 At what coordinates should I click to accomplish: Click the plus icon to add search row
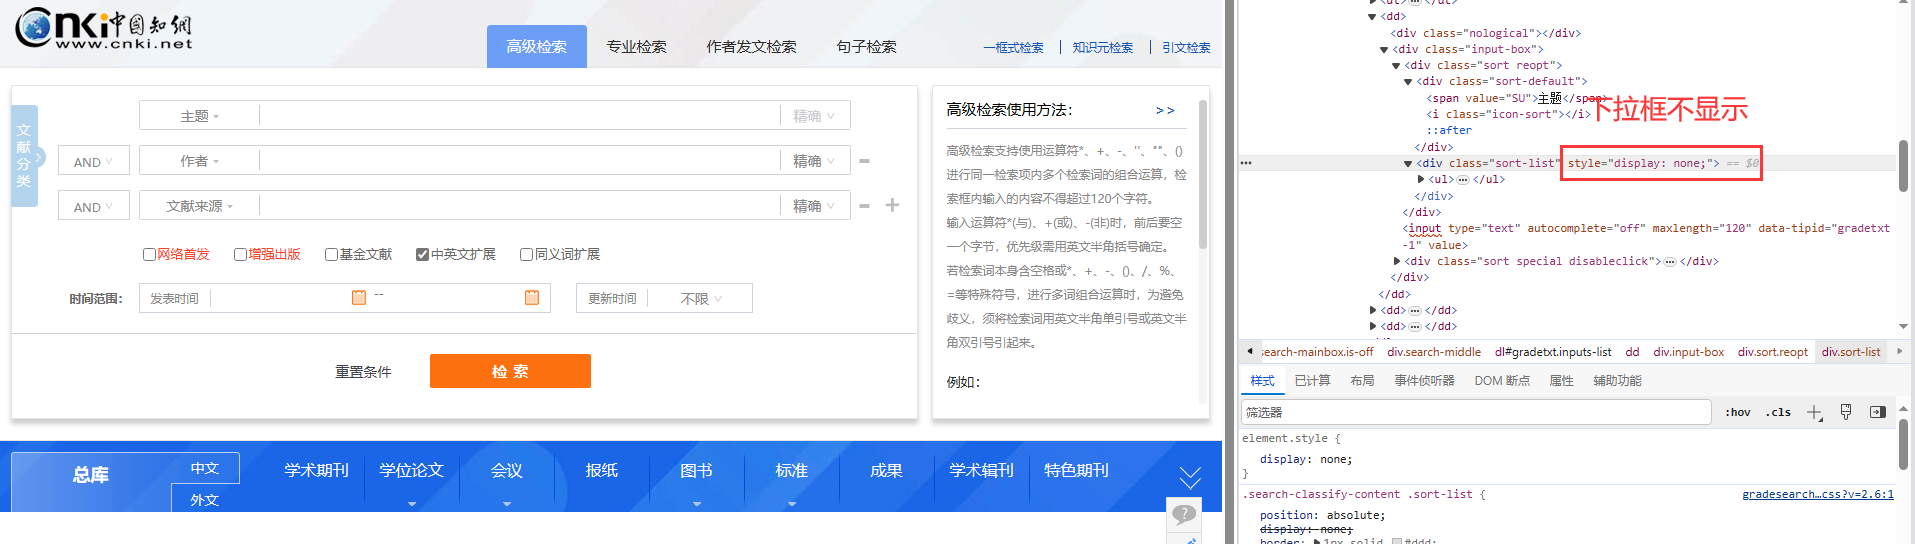(892, 205)
